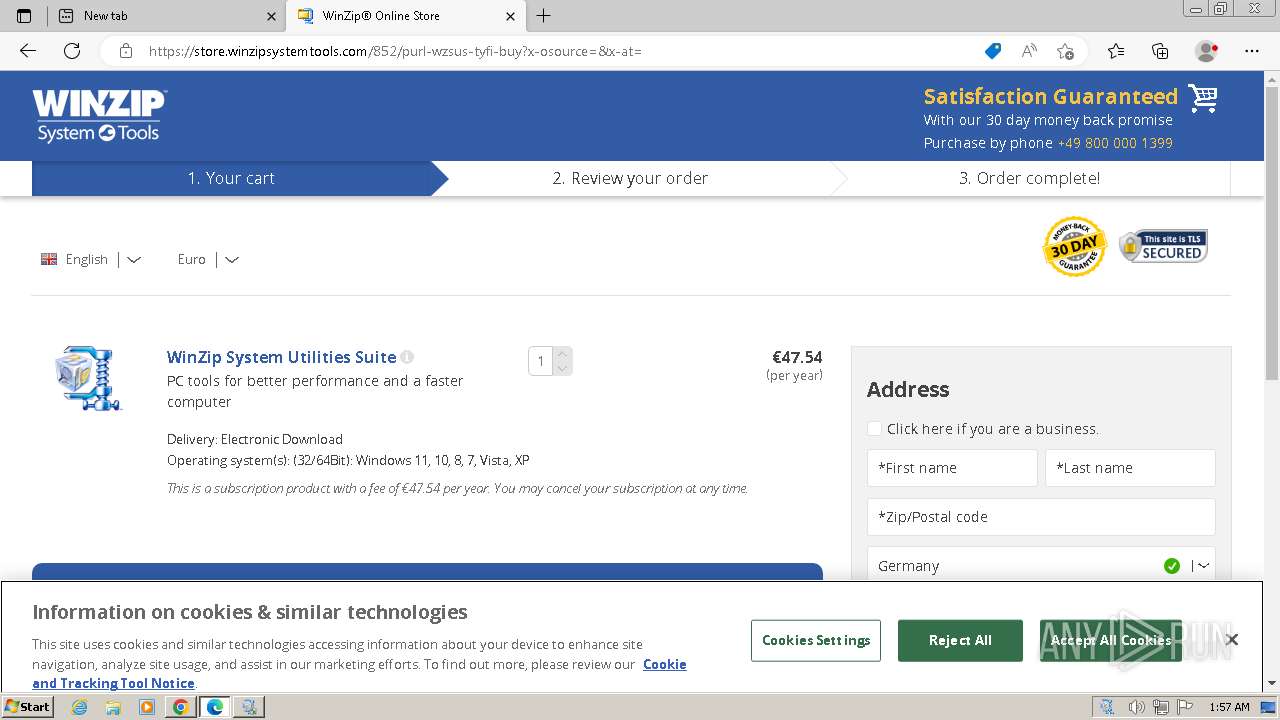
Task: Dismiss the cookie banner with the X
Action: [1232, 639]
